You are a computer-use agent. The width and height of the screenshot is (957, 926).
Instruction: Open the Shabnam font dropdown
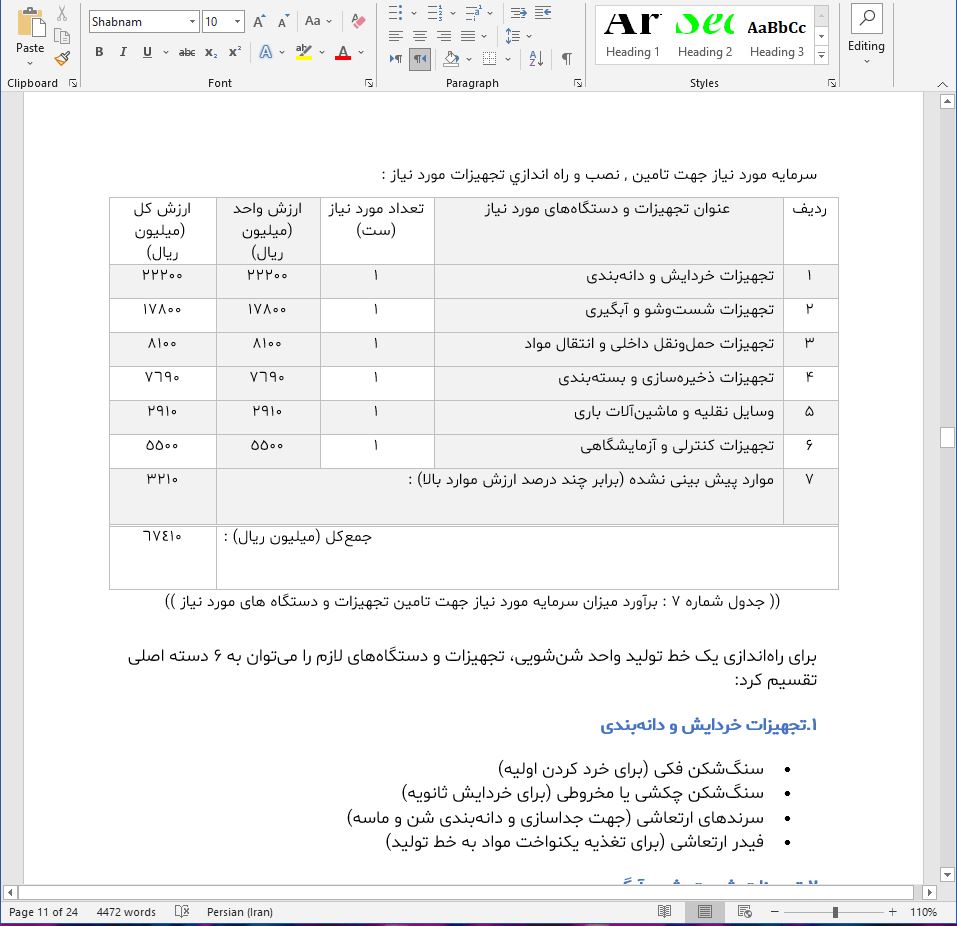193,21
